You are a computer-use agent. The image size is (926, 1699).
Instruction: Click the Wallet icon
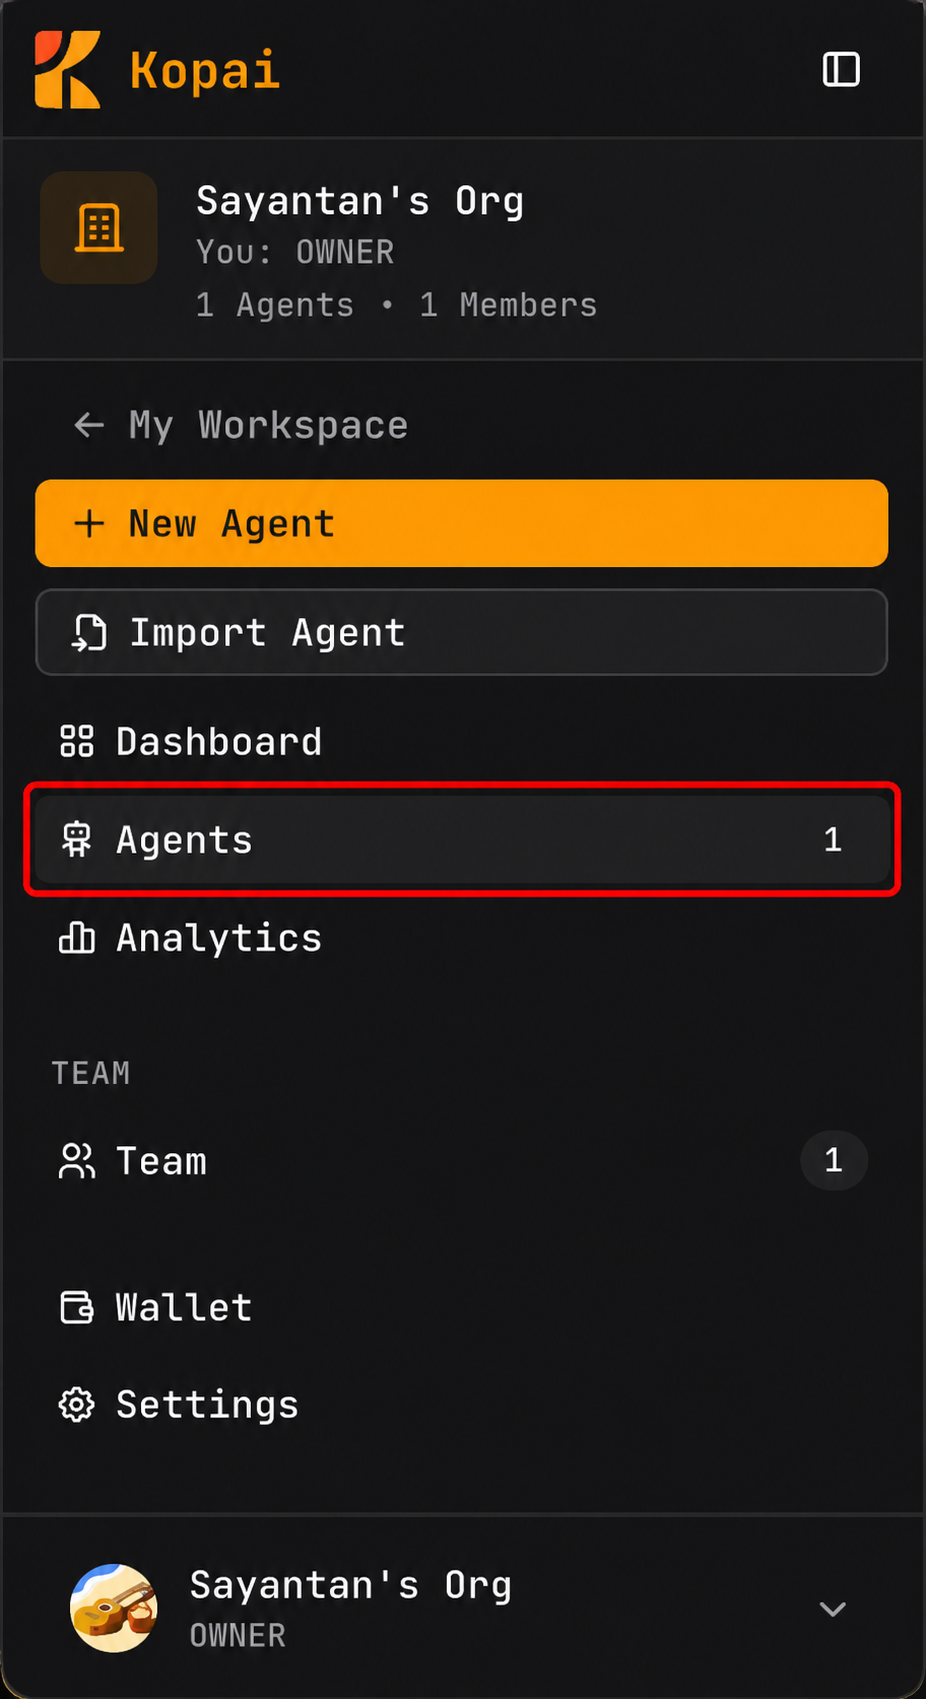tap(77, 1308)
